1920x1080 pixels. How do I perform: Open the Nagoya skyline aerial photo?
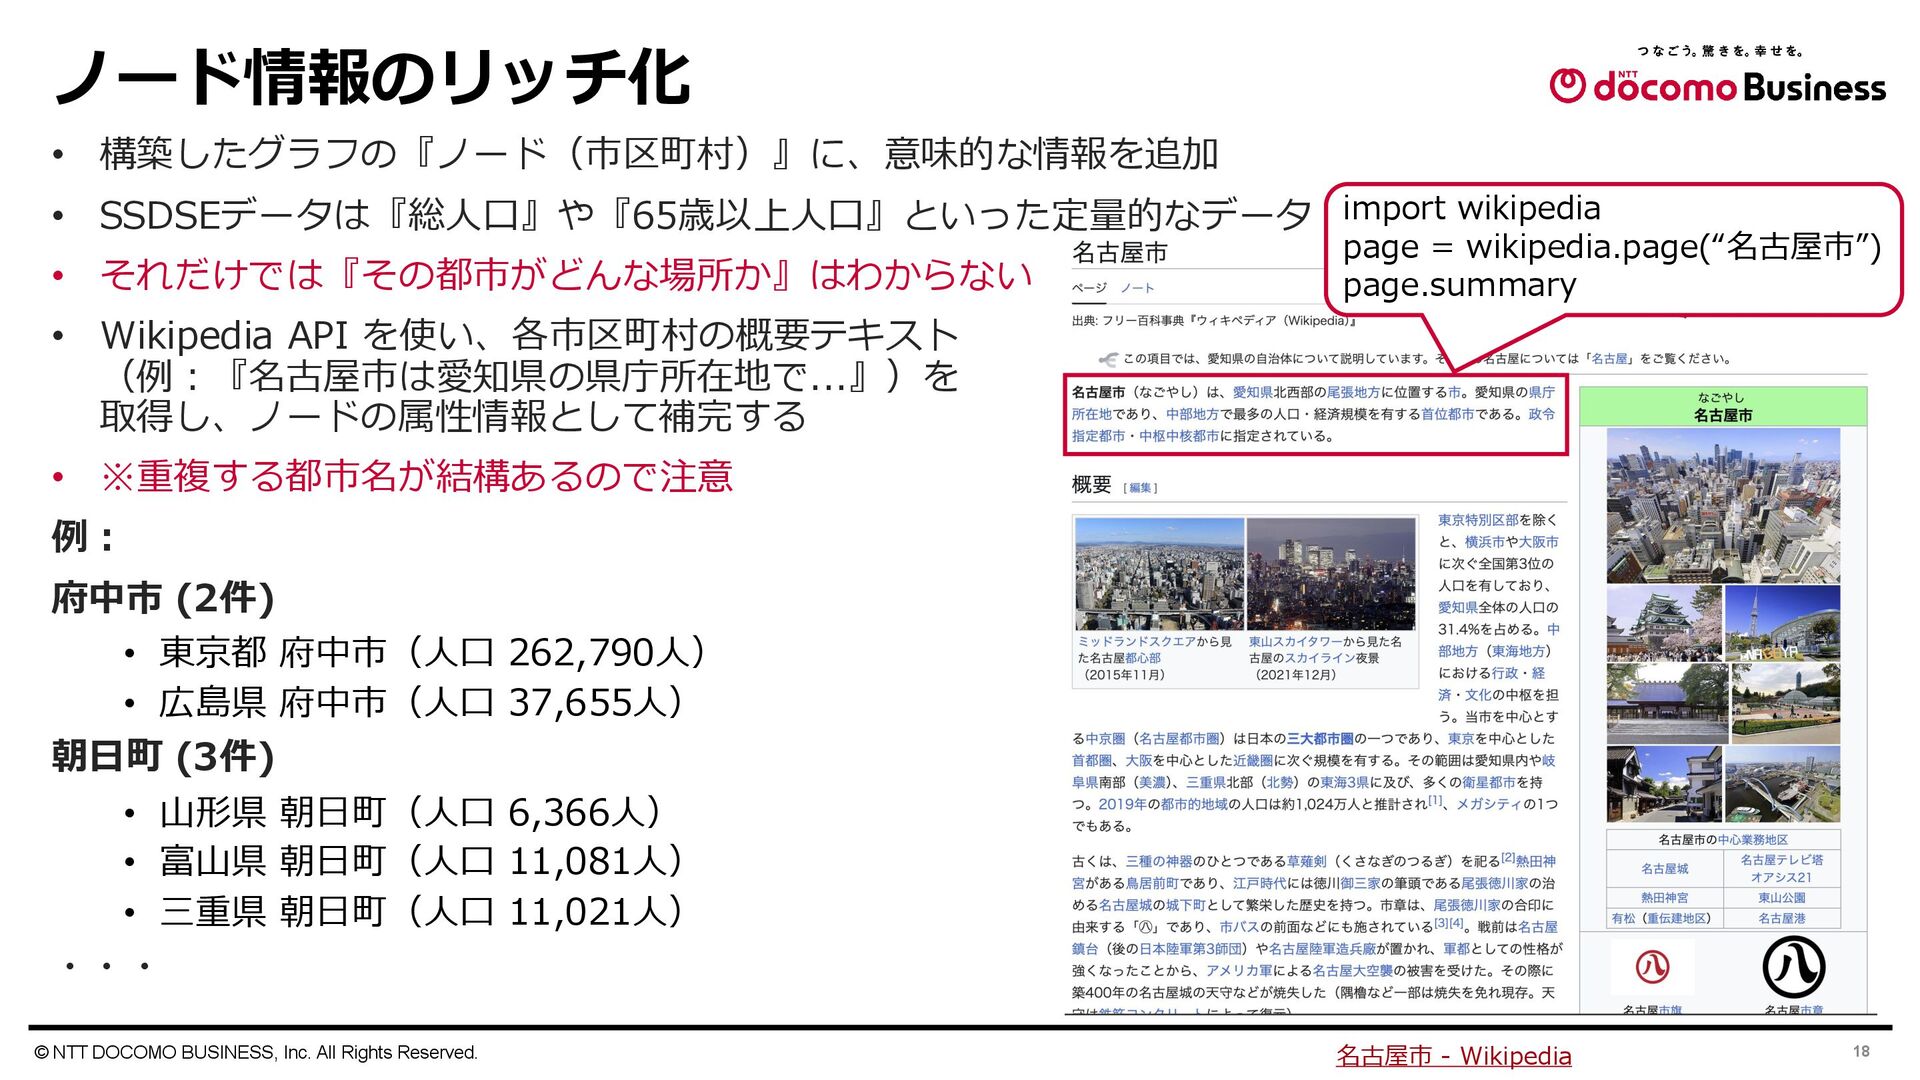[1722, 506]
